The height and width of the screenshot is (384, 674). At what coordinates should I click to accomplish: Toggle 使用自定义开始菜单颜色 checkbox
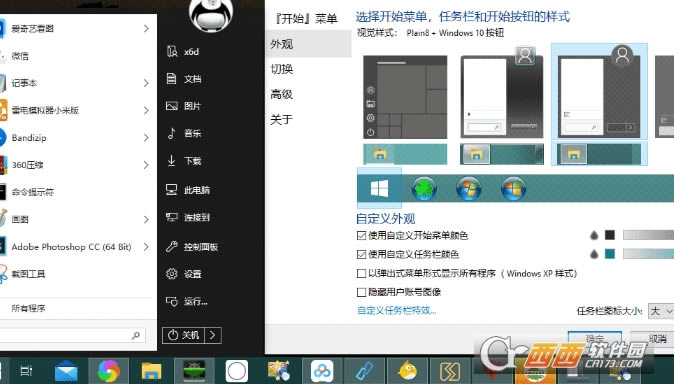pos(362,235)
